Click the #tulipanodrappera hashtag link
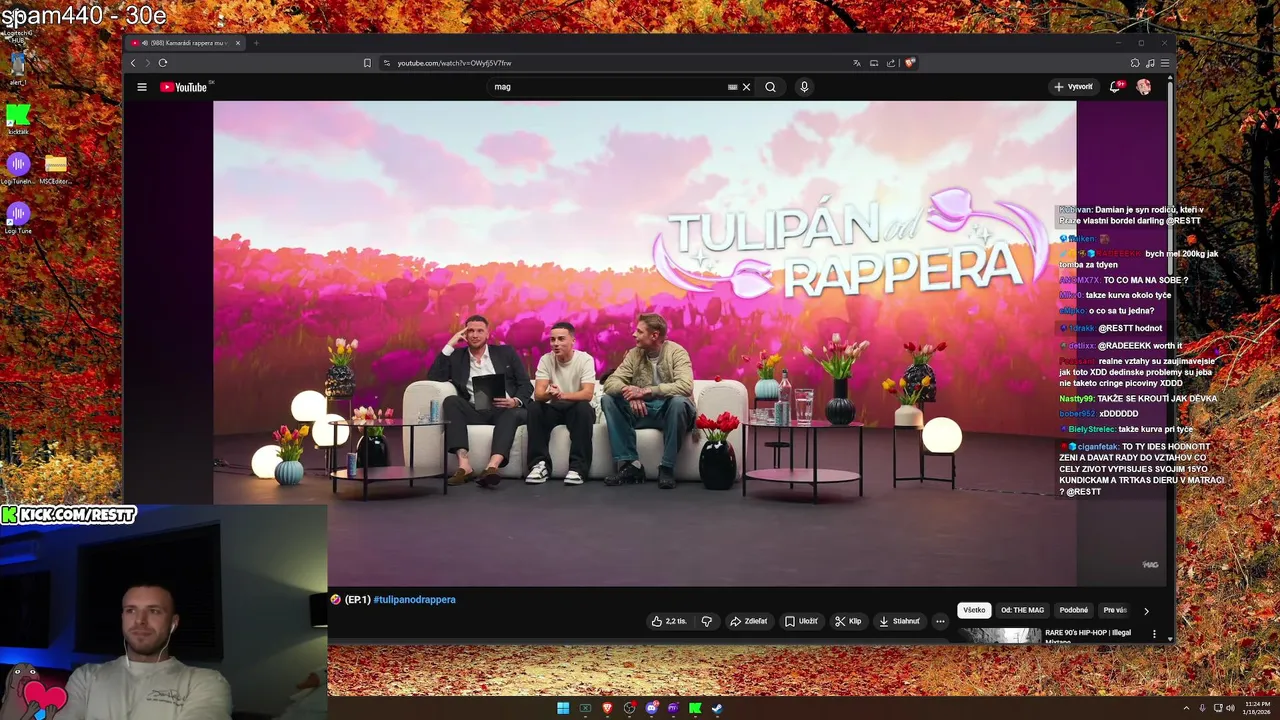This screenshot has width=1280, height=720. click(x=414, y=600)
